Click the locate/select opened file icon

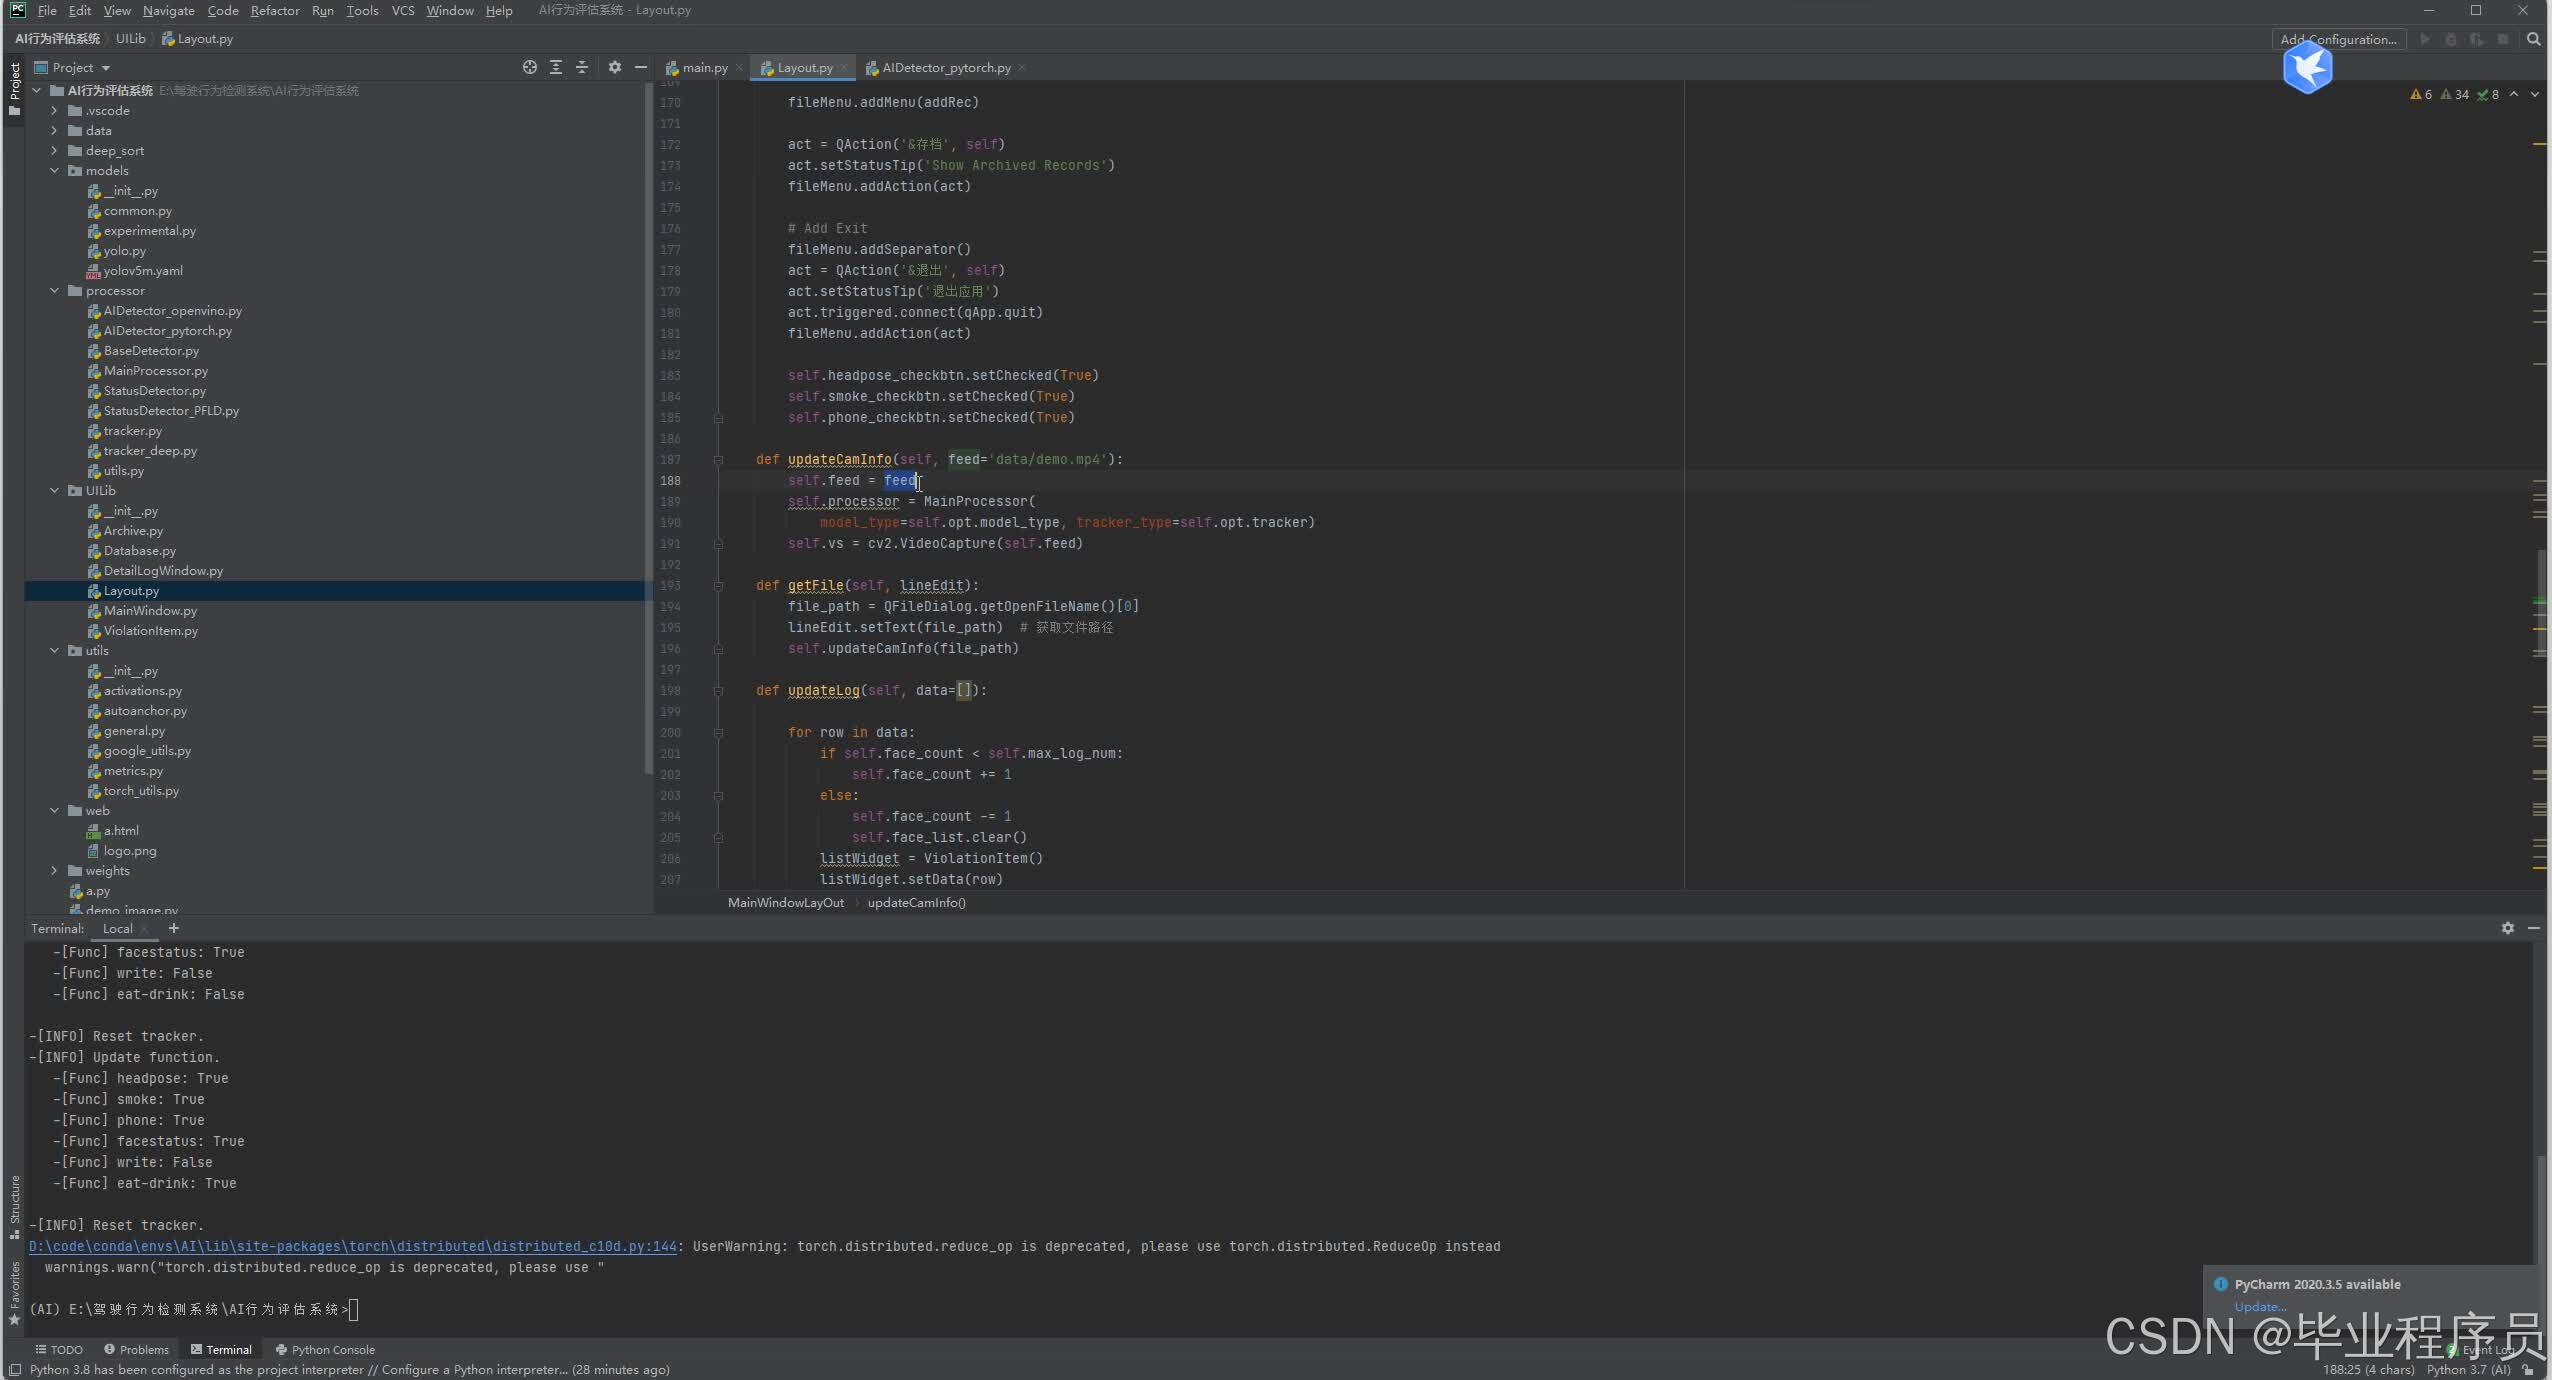point(529,67)
